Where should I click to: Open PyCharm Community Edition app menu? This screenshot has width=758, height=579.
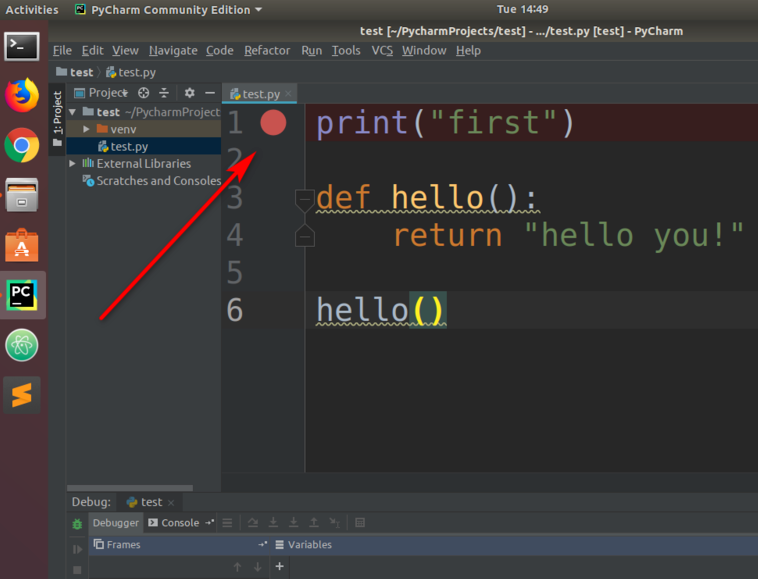169,10
